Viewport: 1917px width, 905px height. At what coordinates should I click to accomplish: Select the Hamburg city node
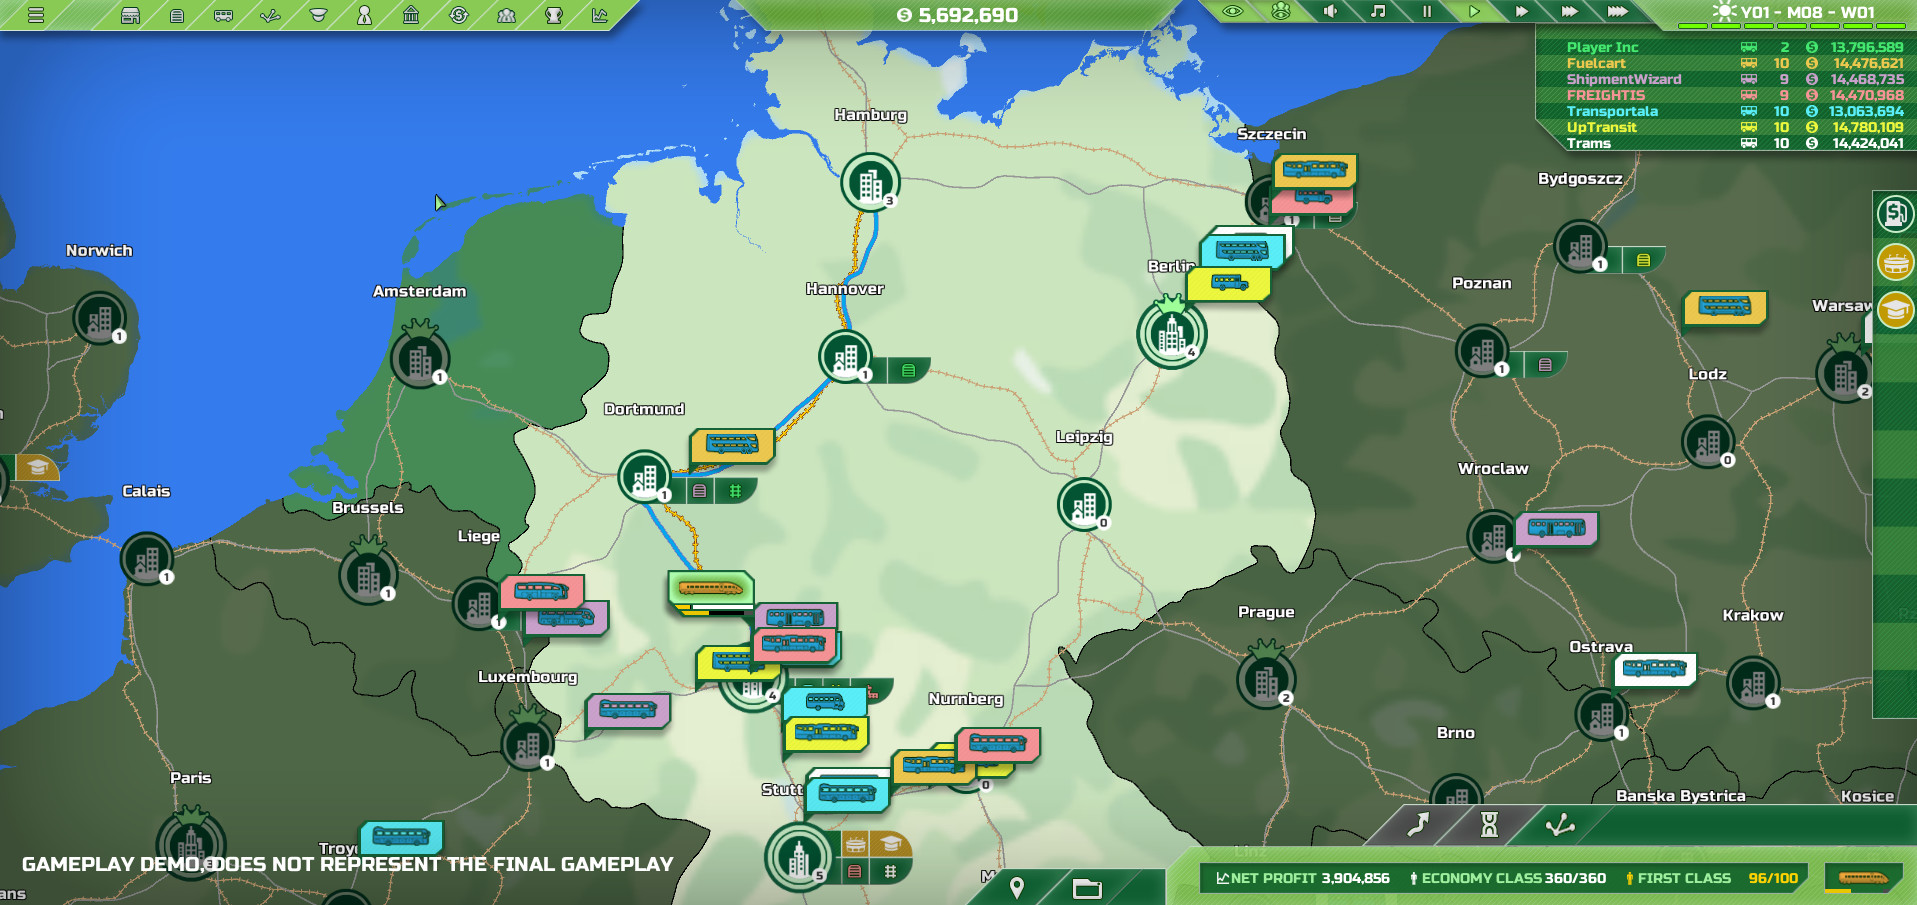[x=869, y=183]
